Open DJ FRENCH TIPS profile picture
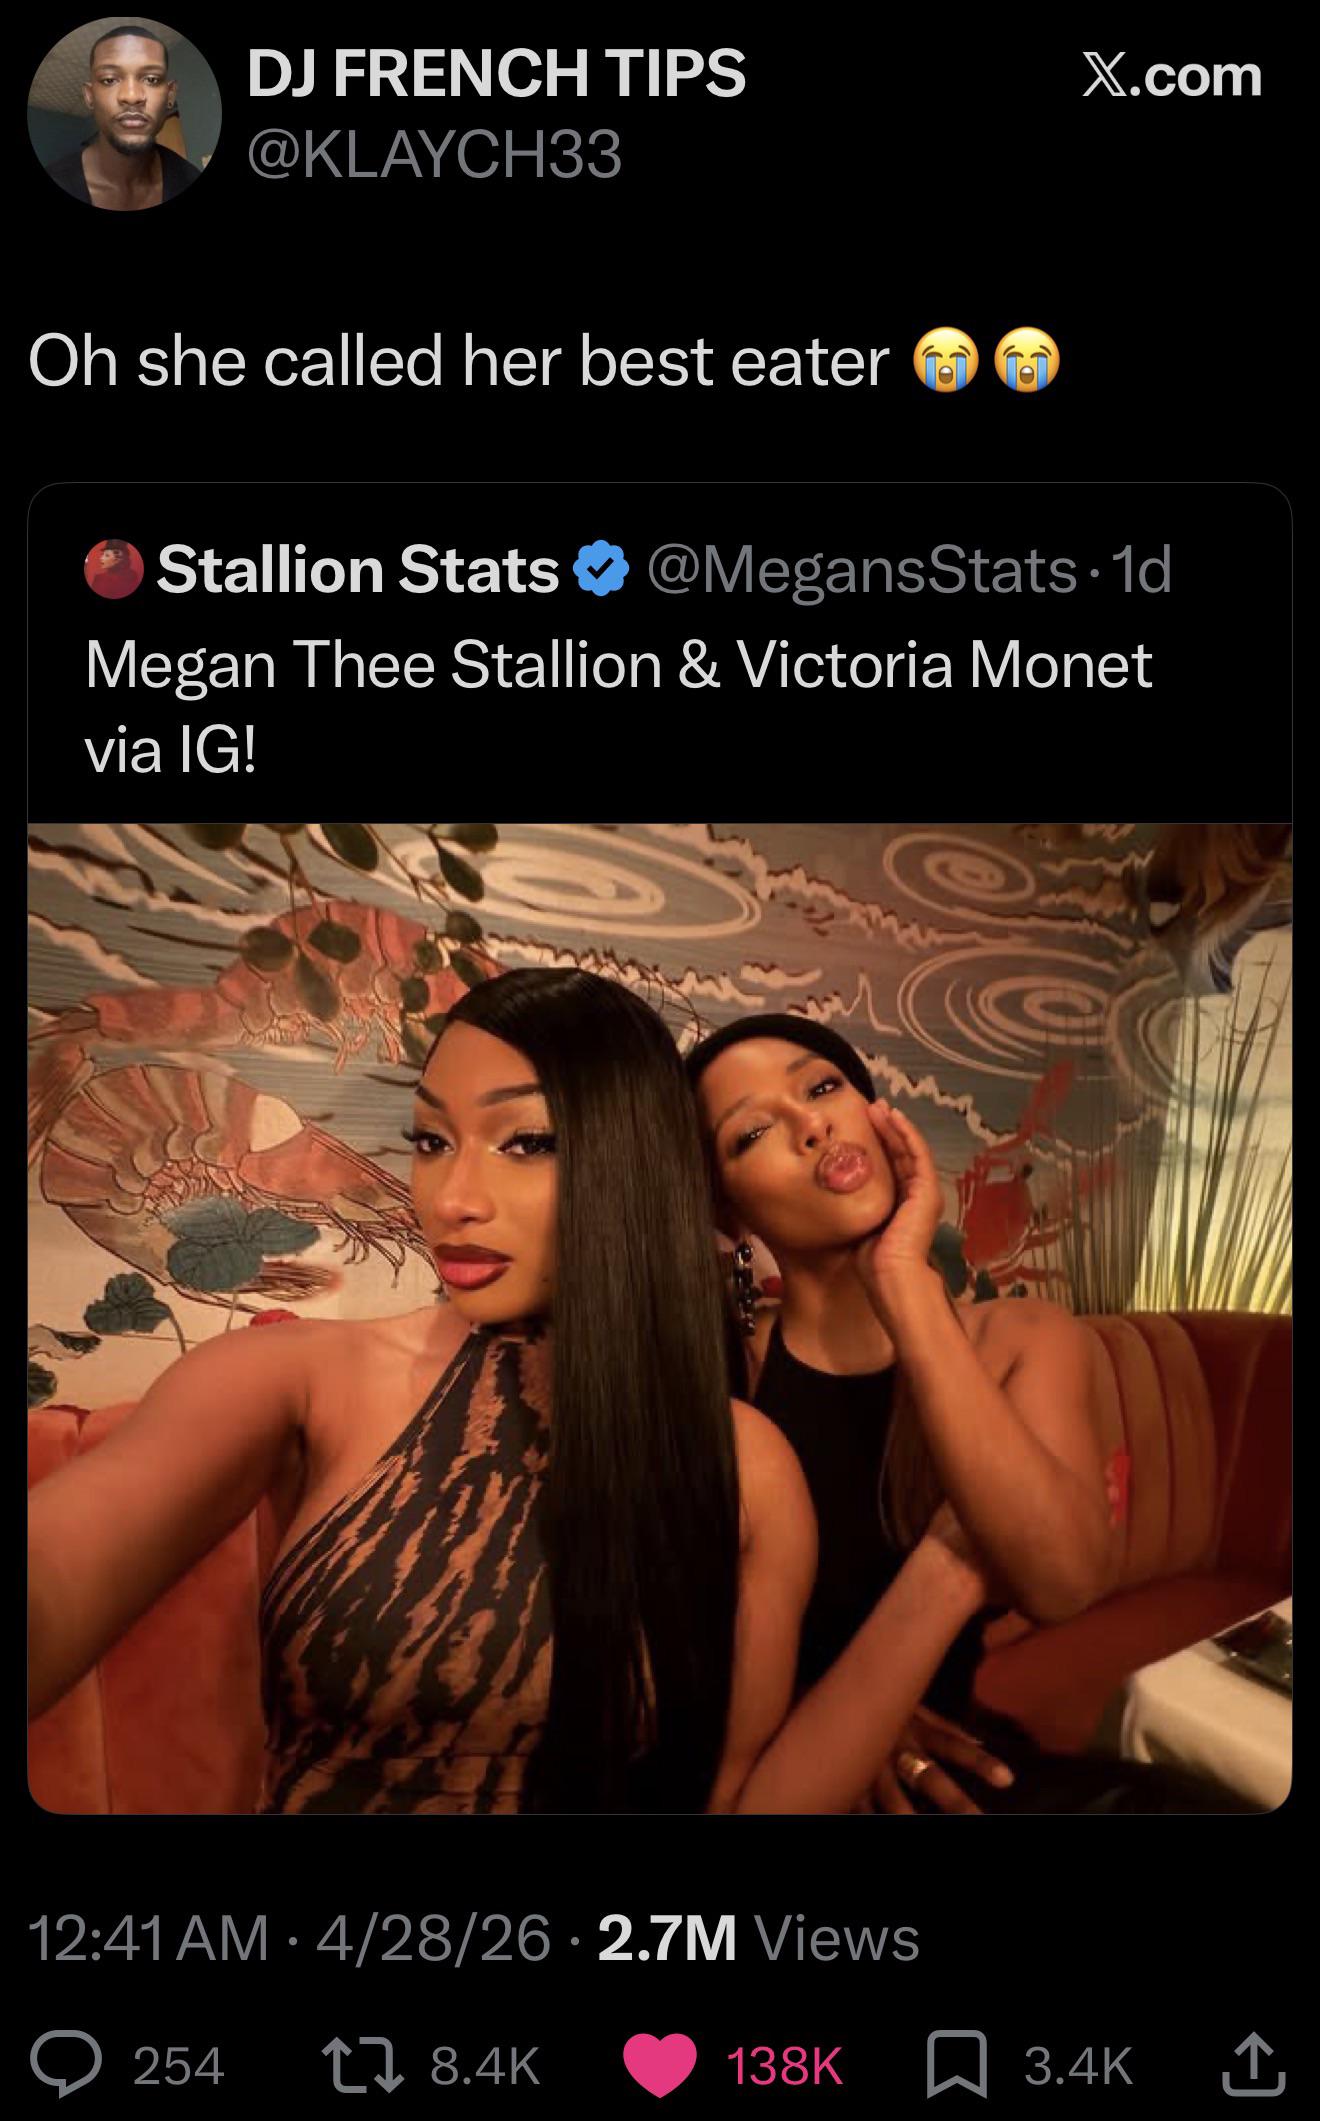 pyautogui.click(x=124, y=113)
